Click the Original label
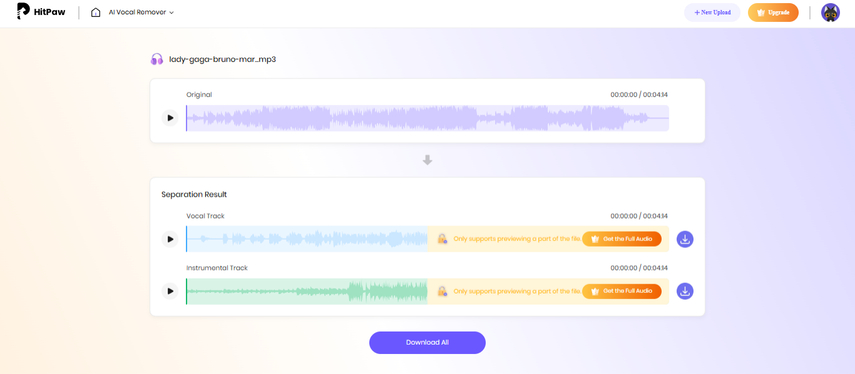This screenshot has width=855, height=374. tap(199, 95)
